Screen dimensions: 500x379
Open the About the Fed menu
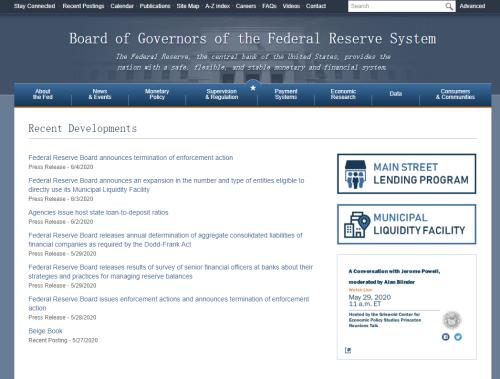coord(43,94)
